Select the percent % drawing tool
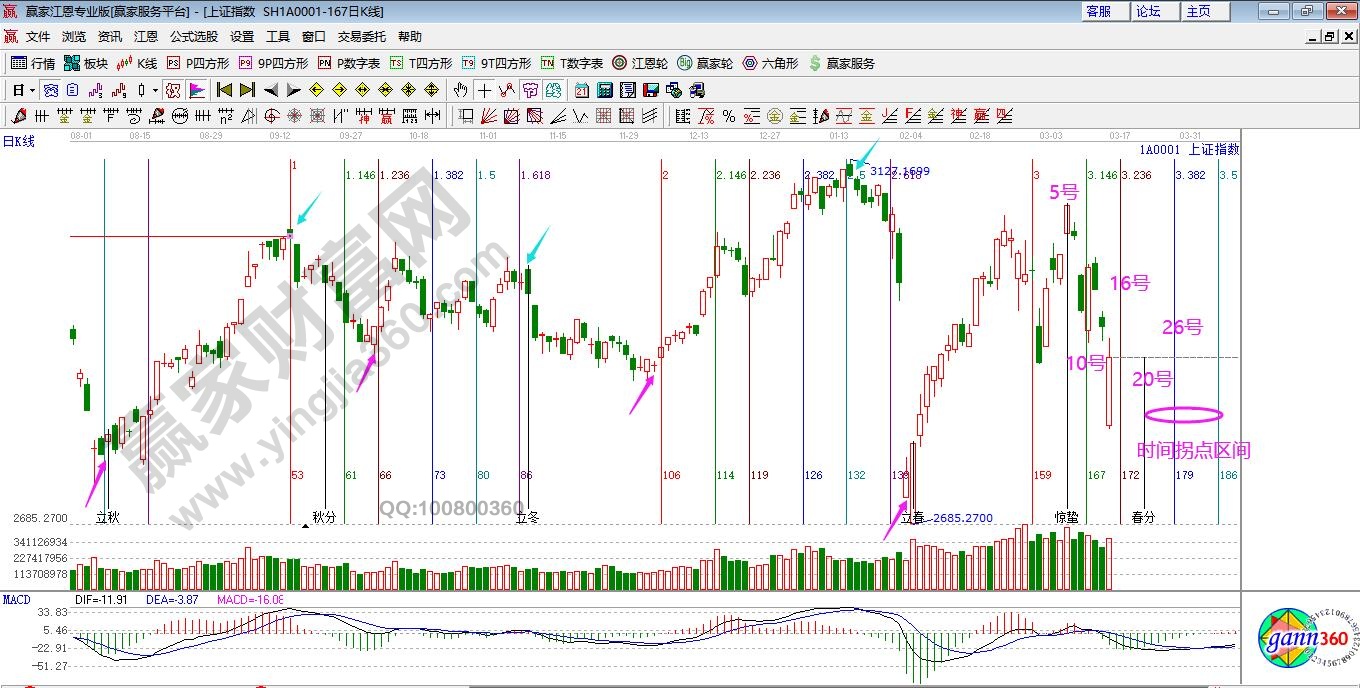This screenshot has height=688, width=1360. click(x=729, y=116)
